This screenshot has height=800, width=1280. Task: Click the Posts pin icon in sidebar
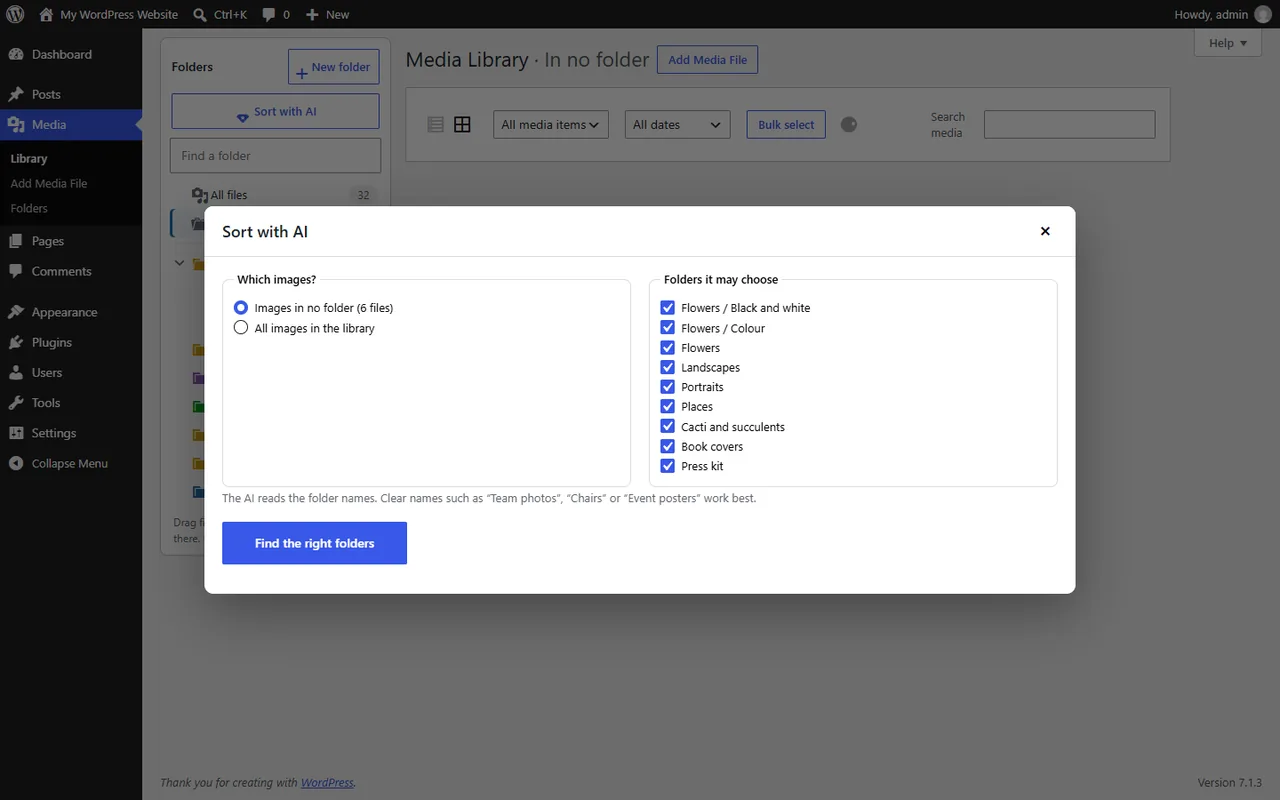click(16, 94)
